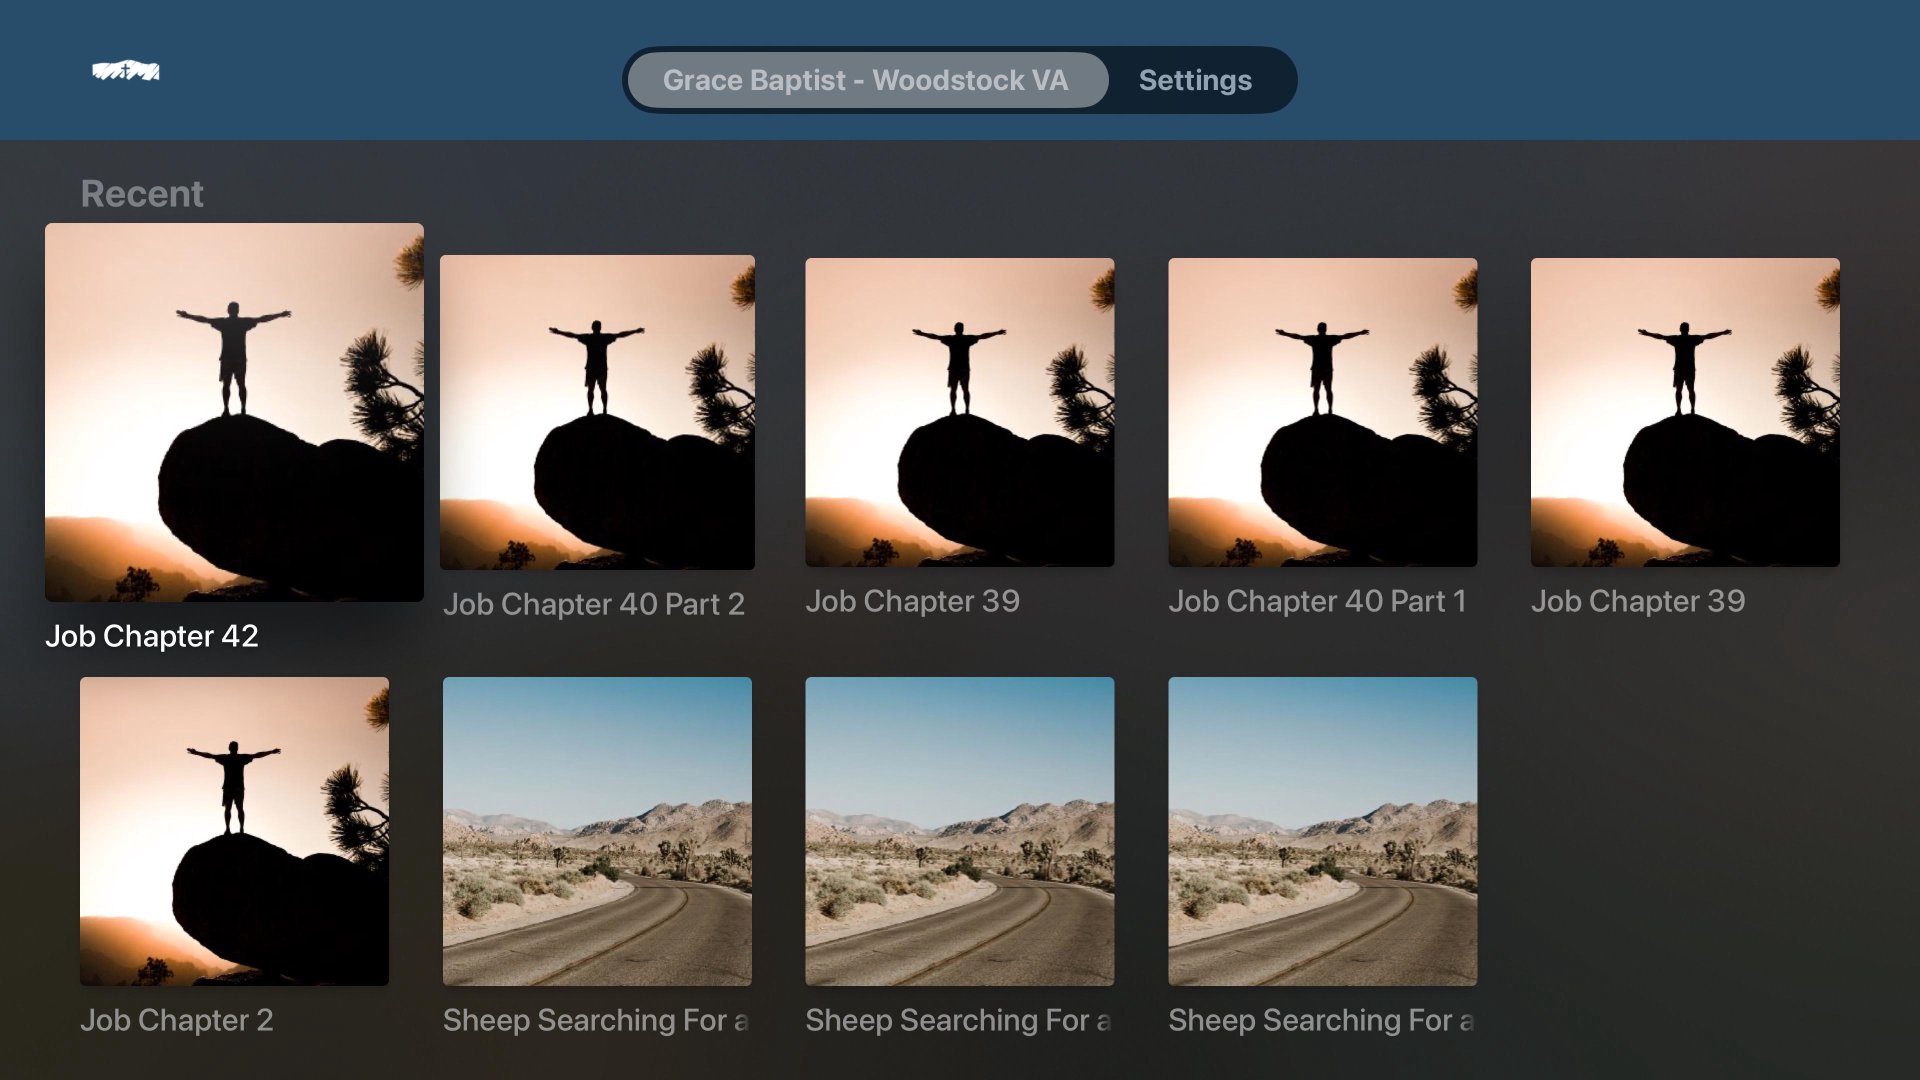Open the Job Chapter 42 thumbnail
The width and height of the screenshot is (1920, 1080).
[x=234, y=412]
